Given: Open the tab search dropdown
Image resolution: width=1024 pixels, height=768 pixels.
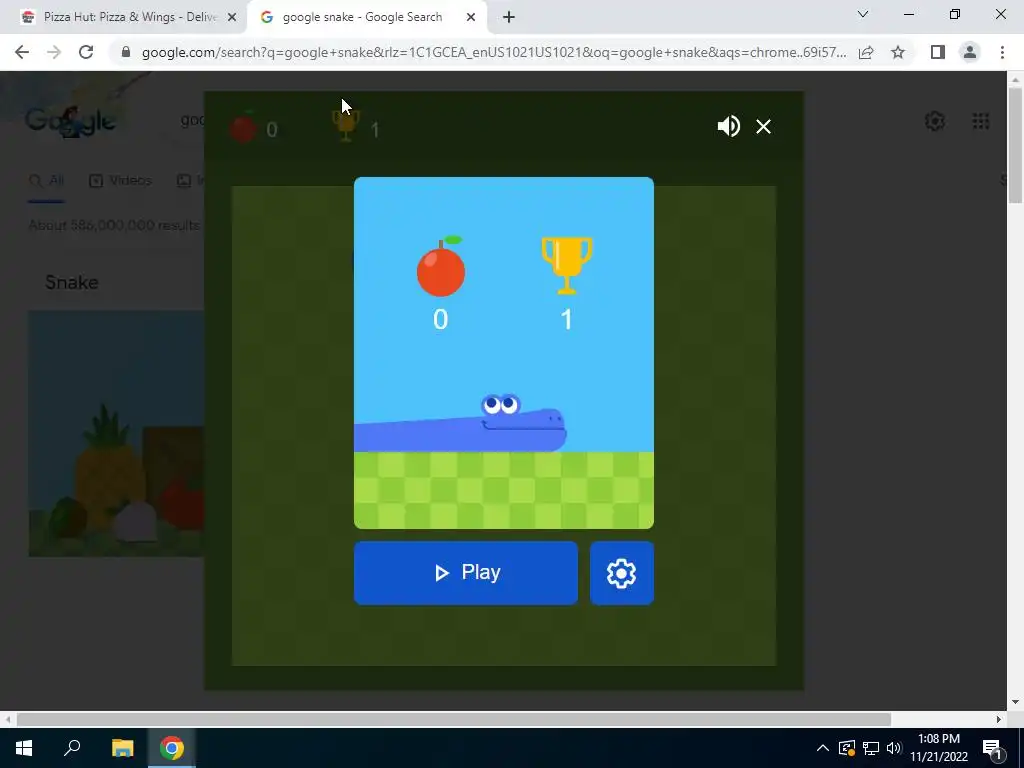Looking at the screenshot, I should pyautogui.click(x=863, y=14).
